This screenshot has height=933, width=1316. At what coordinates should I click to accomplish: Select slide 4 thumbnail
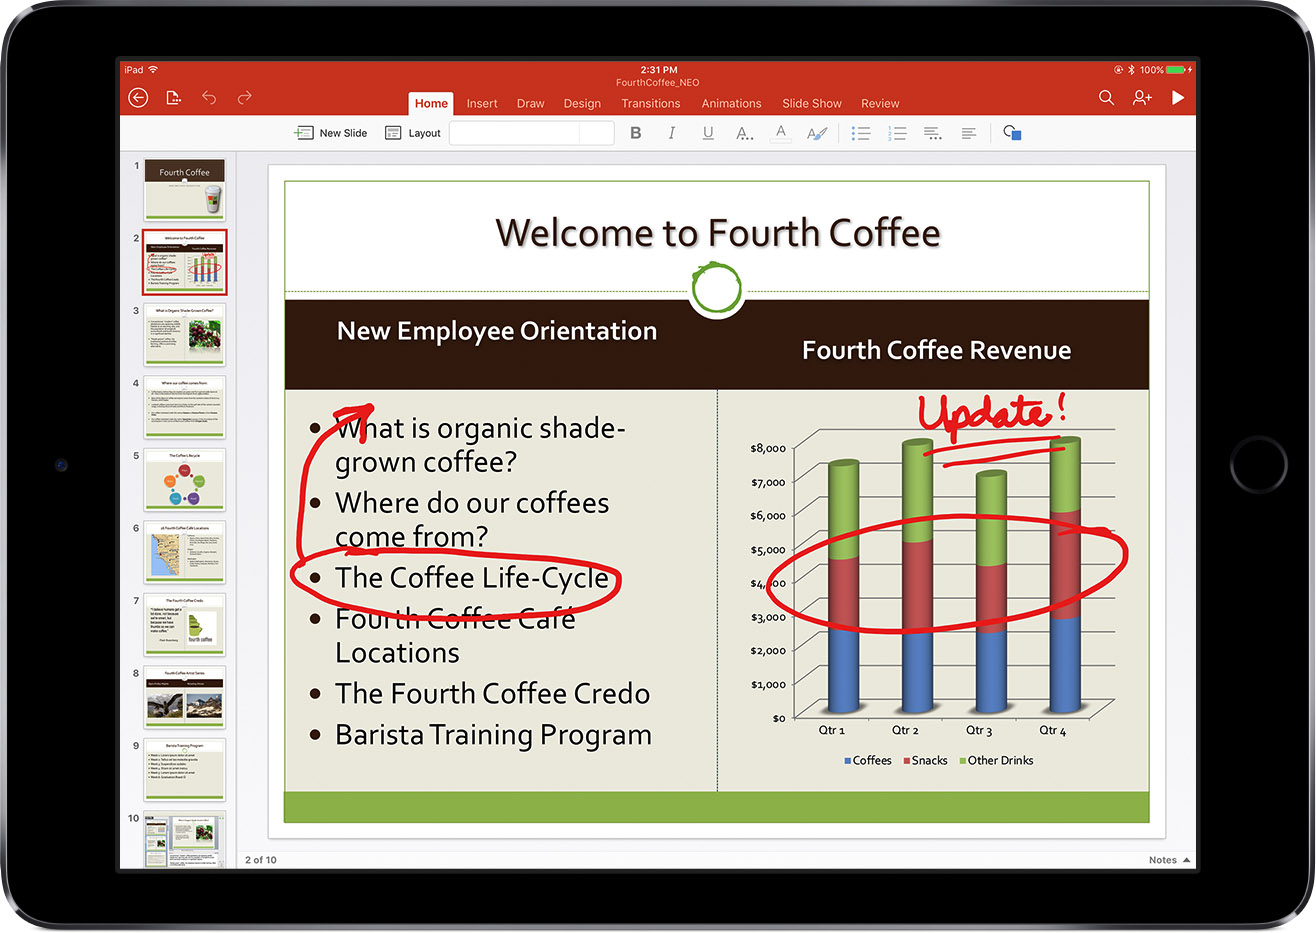coord(185,407)
